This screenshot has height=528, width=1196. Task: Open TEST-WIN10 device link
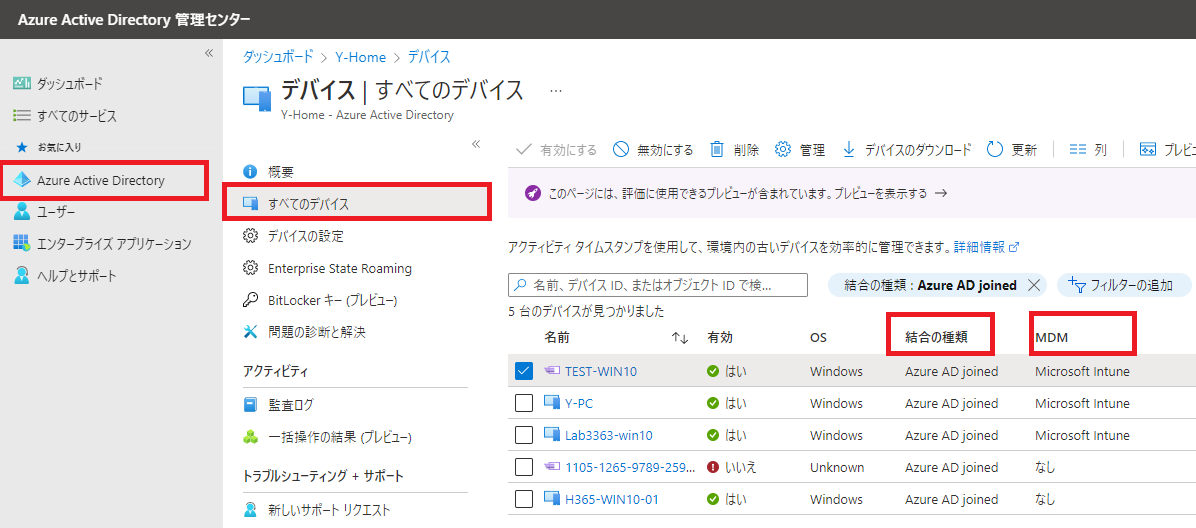coord(600,372)
